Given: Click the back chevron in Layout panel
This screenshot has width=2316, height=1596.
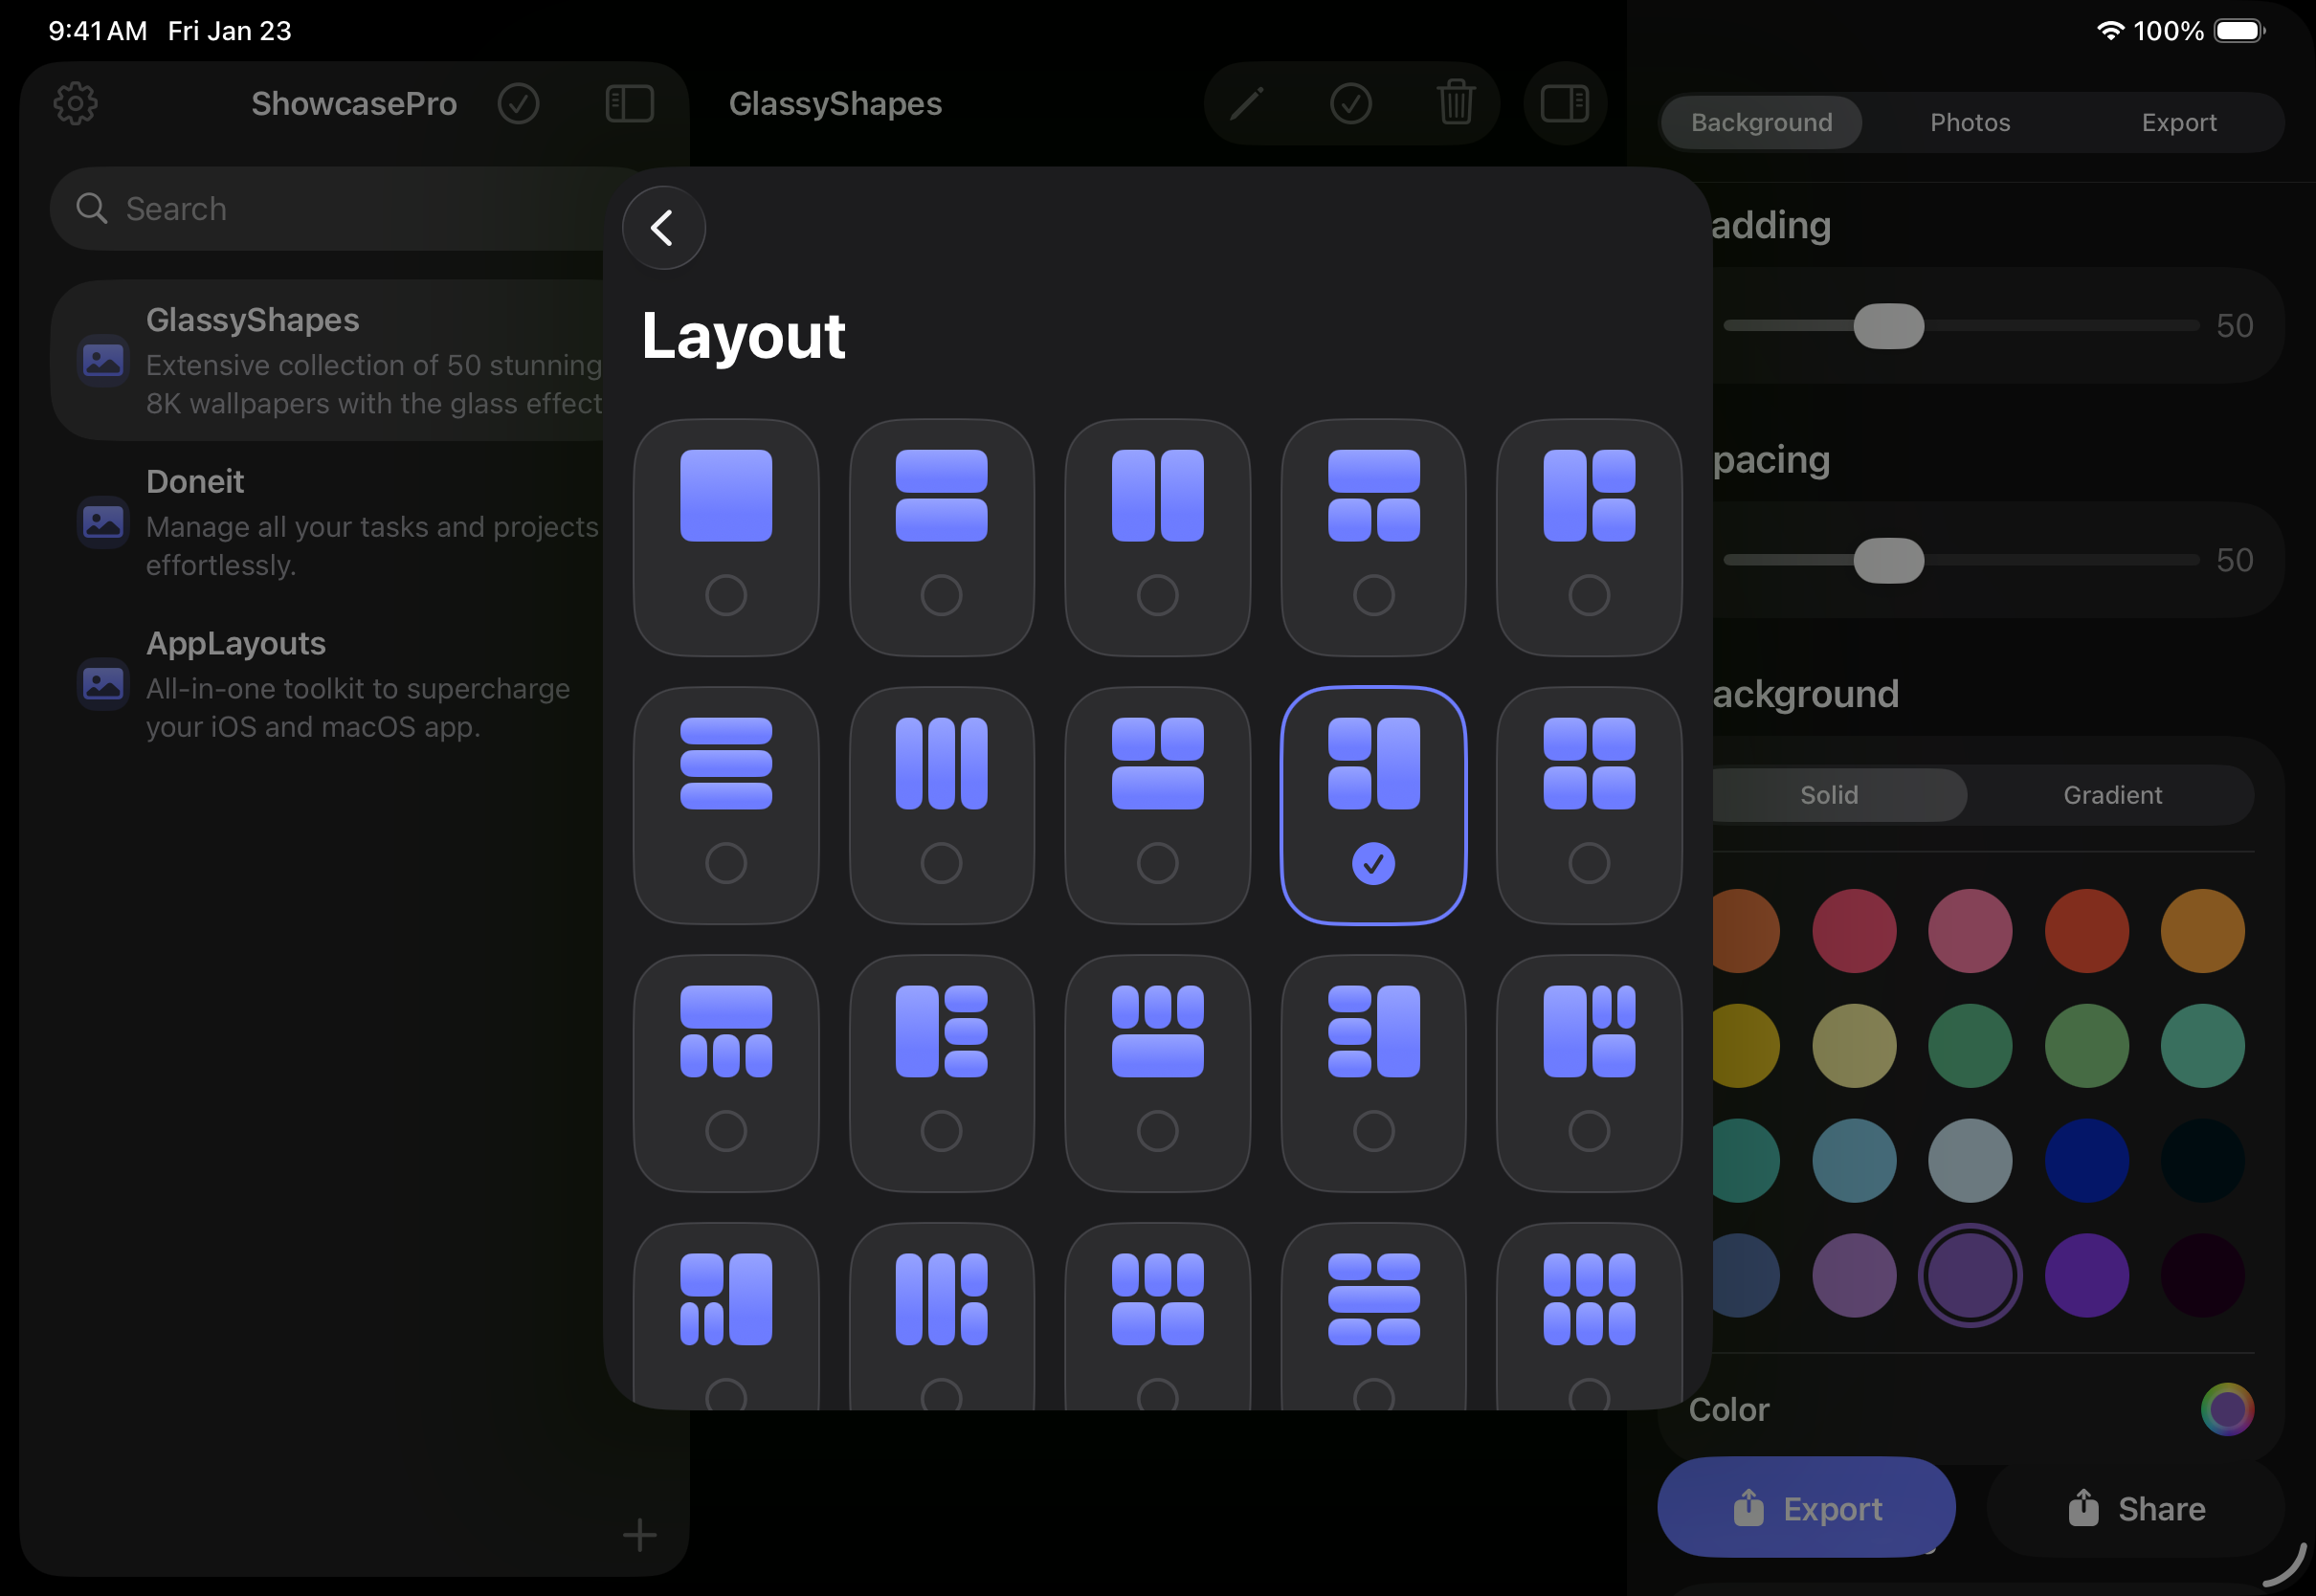Looking at the screenshot, I should tap(663, 228).
